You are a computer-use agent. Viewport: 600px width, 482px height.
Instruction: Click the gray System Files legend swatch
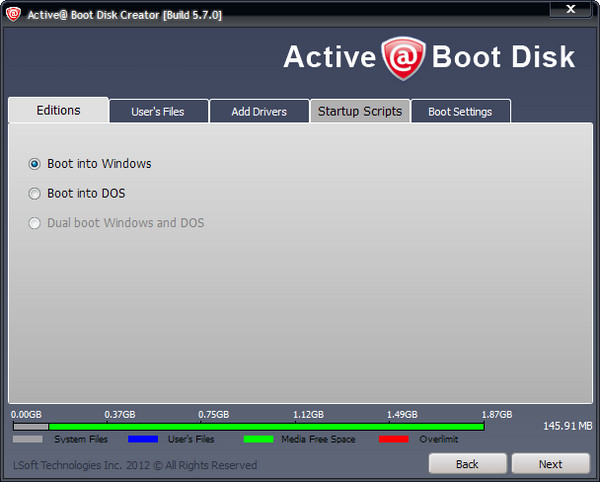click(28, 439)
